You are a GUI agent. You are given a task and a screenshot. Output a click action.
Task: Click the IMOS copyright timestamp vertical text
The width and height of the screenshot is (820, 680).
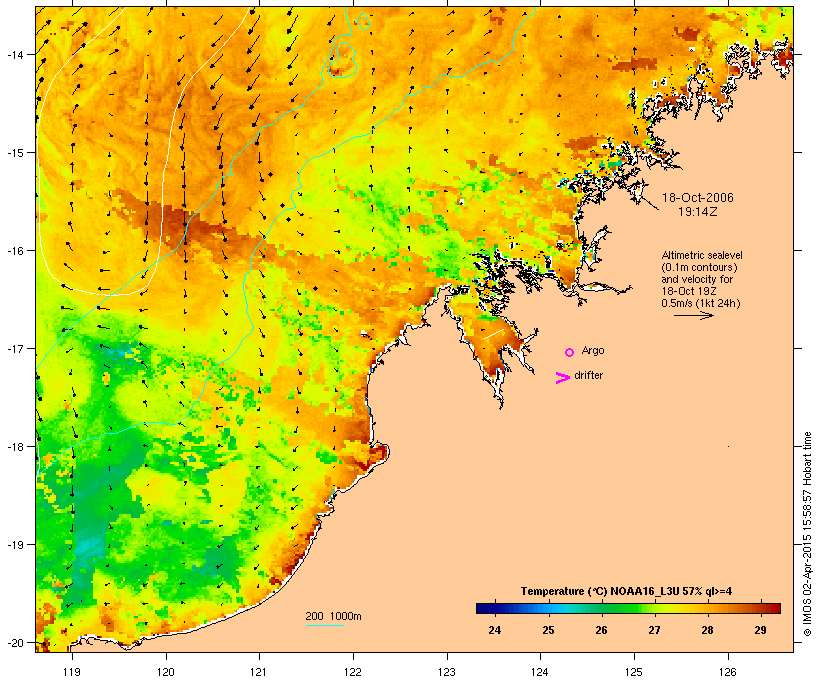pyautogui.click(x=807, y=535)
